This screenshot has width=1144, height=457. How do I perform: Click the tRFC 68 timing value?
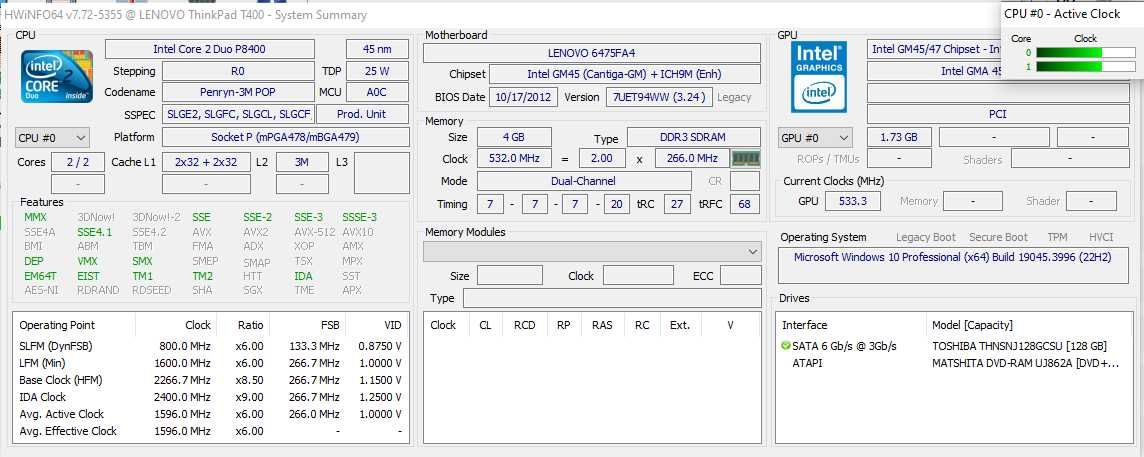744,204
